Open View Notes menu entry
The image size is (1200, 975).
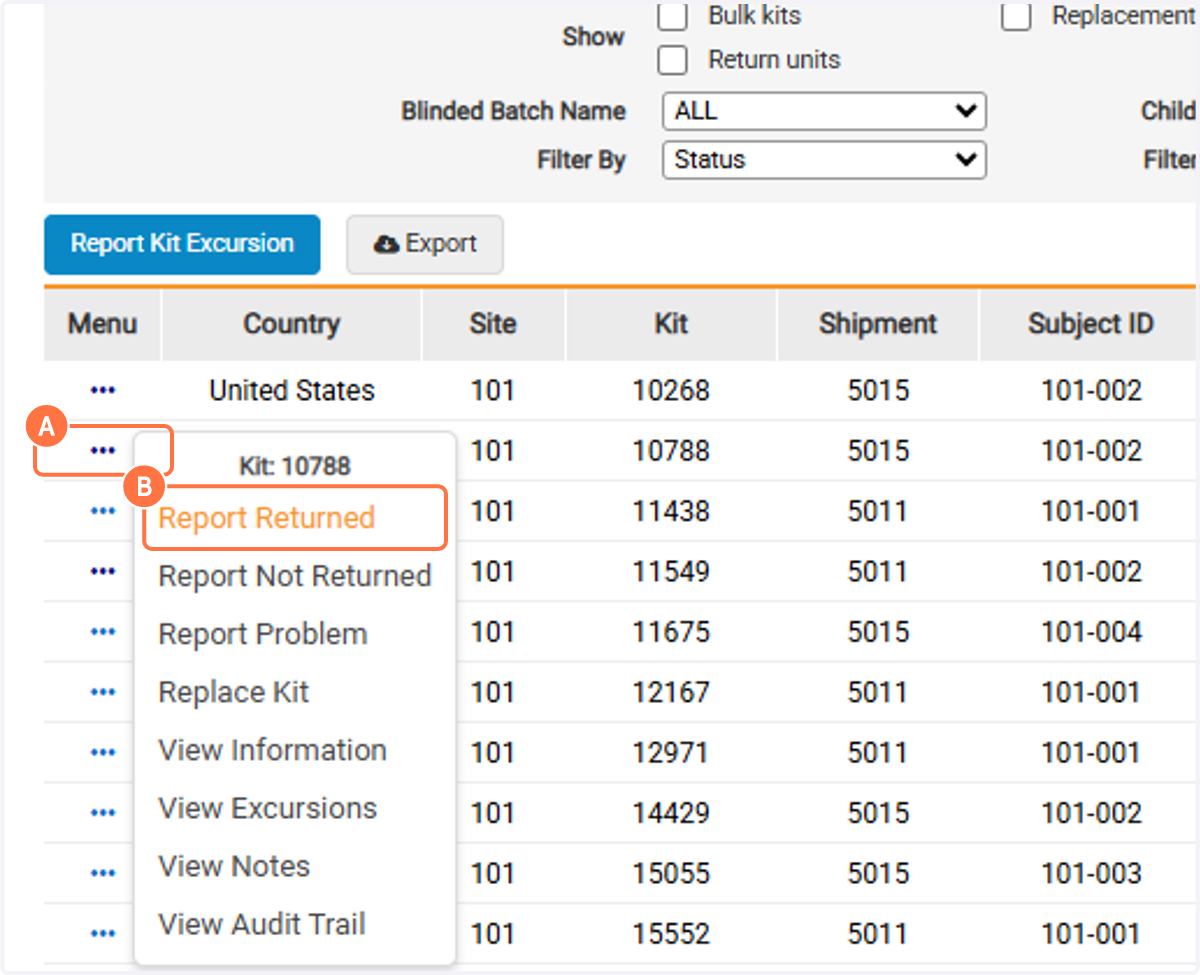234,866
